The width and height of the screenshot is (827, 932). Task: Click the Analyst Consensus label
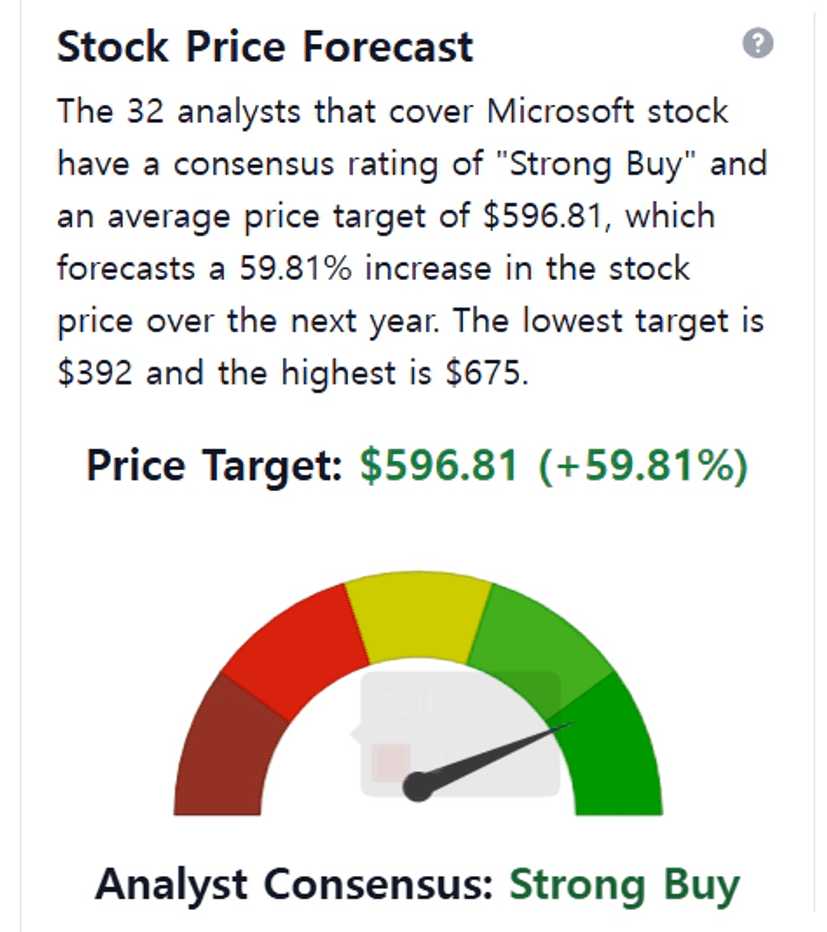[x=296, y=885]
